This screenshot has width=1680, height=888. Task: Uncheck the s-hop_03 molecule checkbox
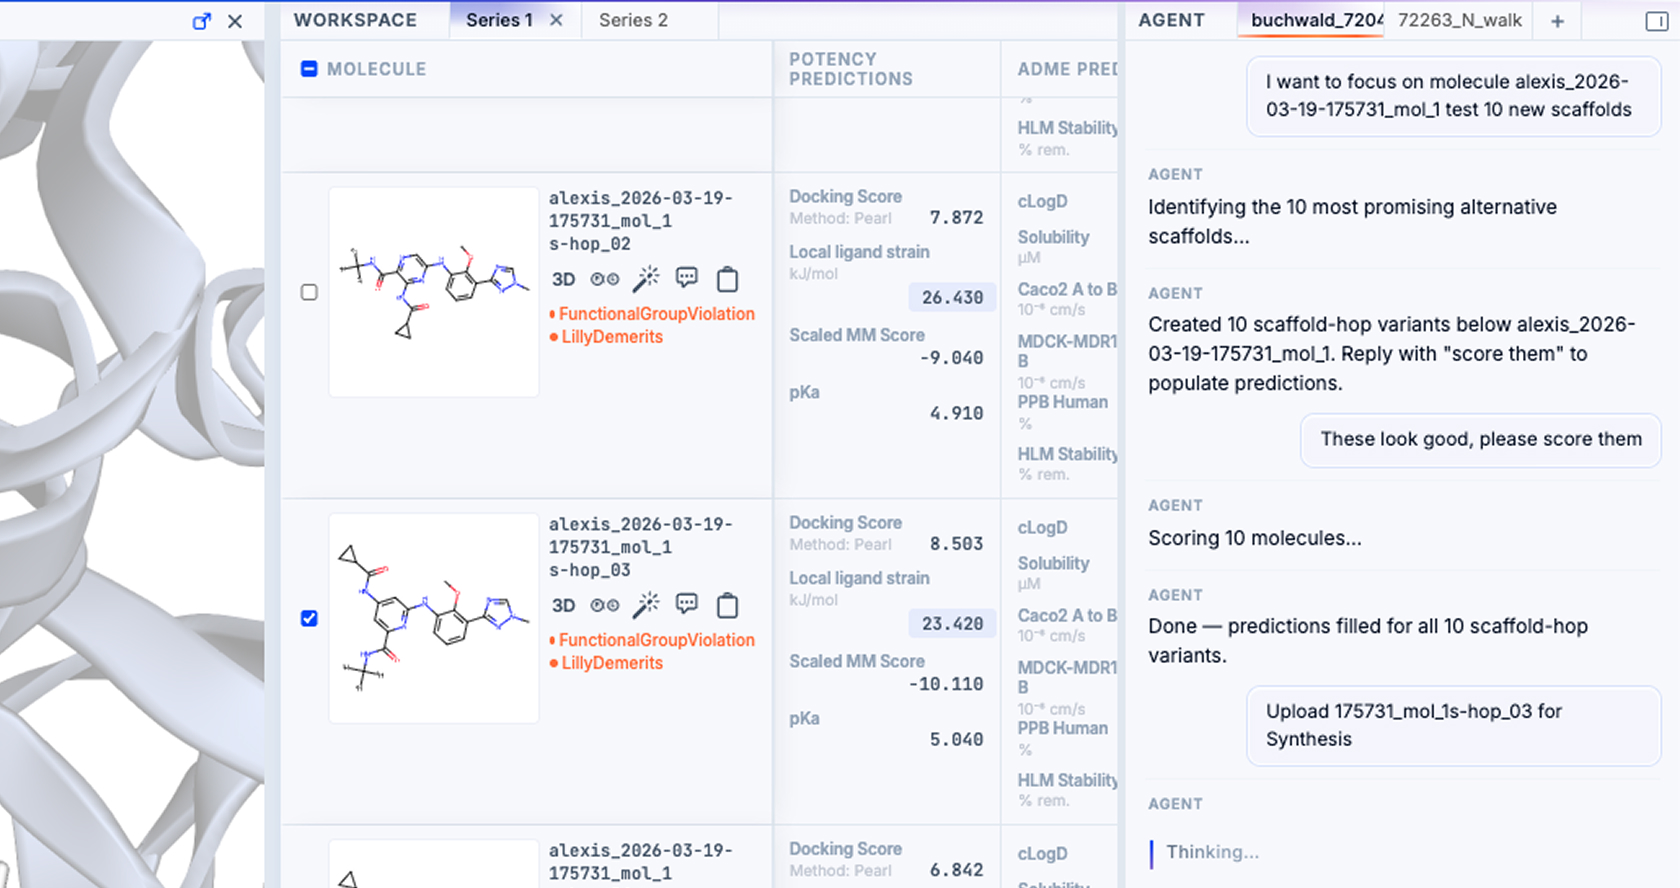309,618
